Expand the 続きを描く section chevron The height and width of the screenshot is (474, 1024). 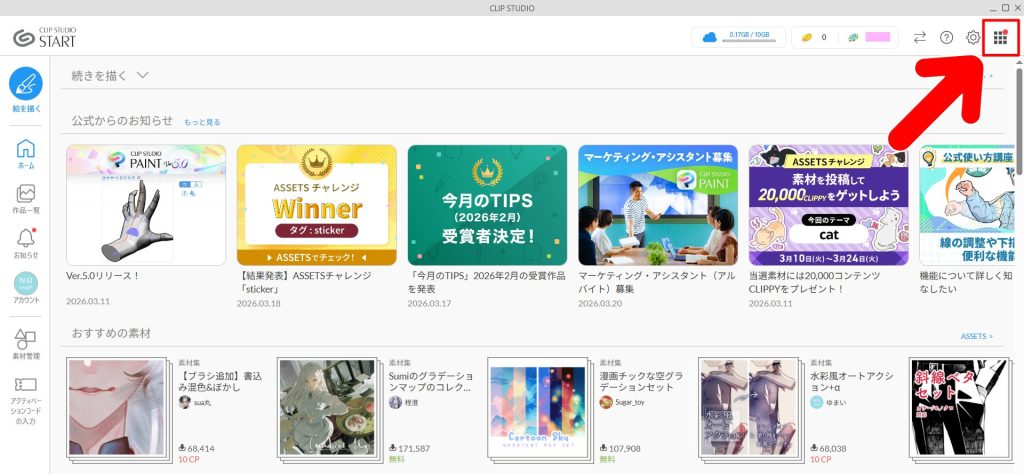pyautogui.click(x=143, y=75)
